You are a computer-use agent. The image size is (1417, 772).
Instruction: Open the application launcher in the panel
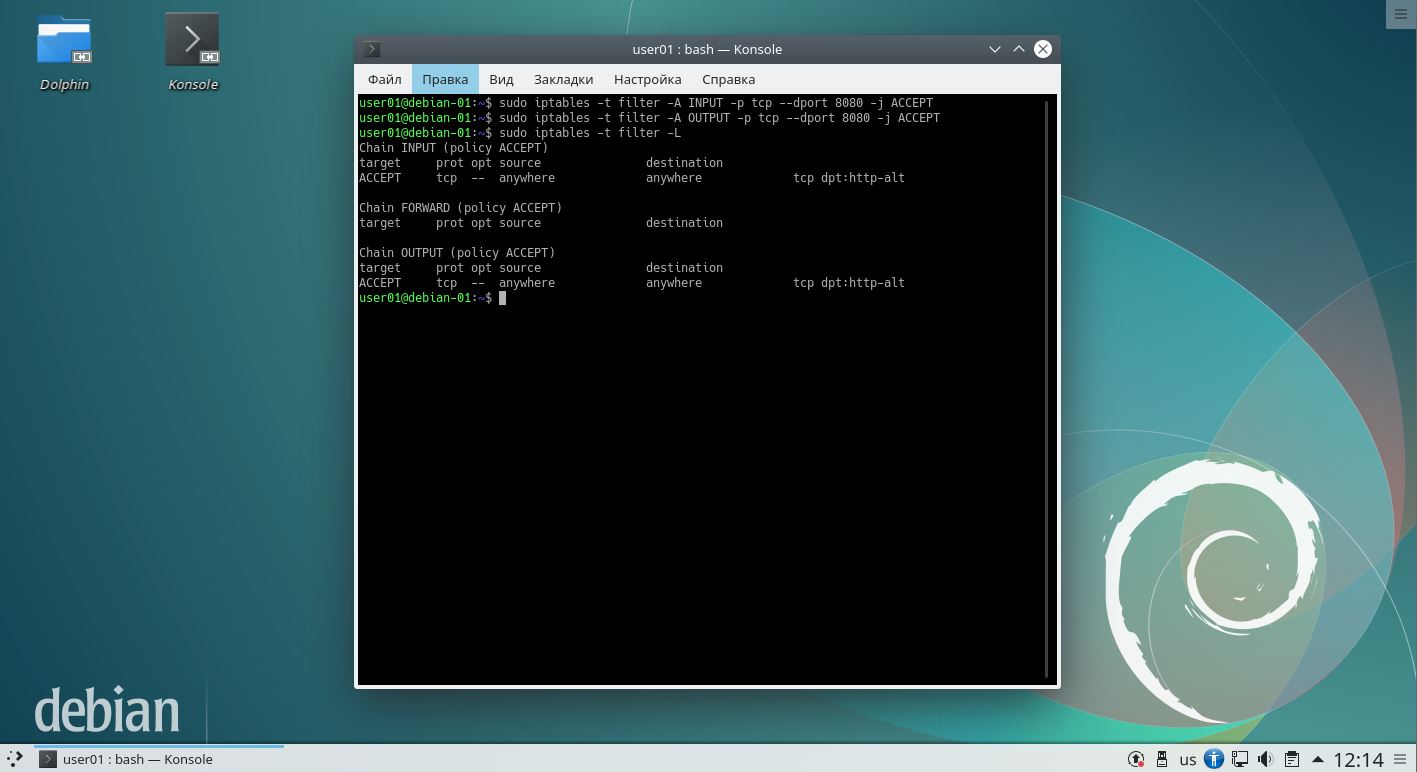point(14,759)
